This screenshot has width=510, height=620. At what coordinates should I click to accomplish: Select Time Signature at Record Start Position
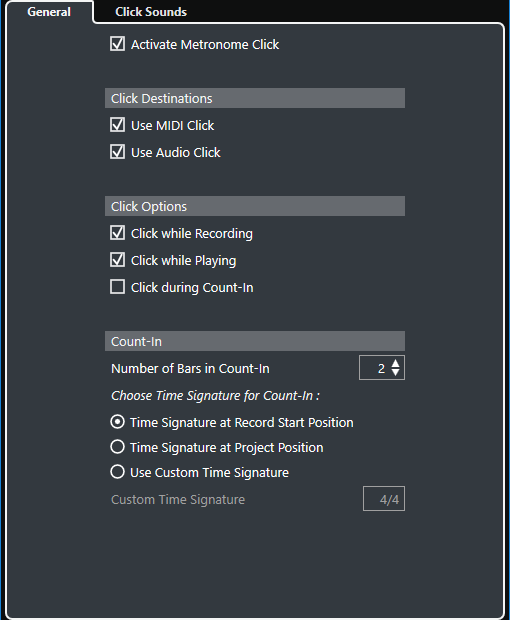click(117, 422)
